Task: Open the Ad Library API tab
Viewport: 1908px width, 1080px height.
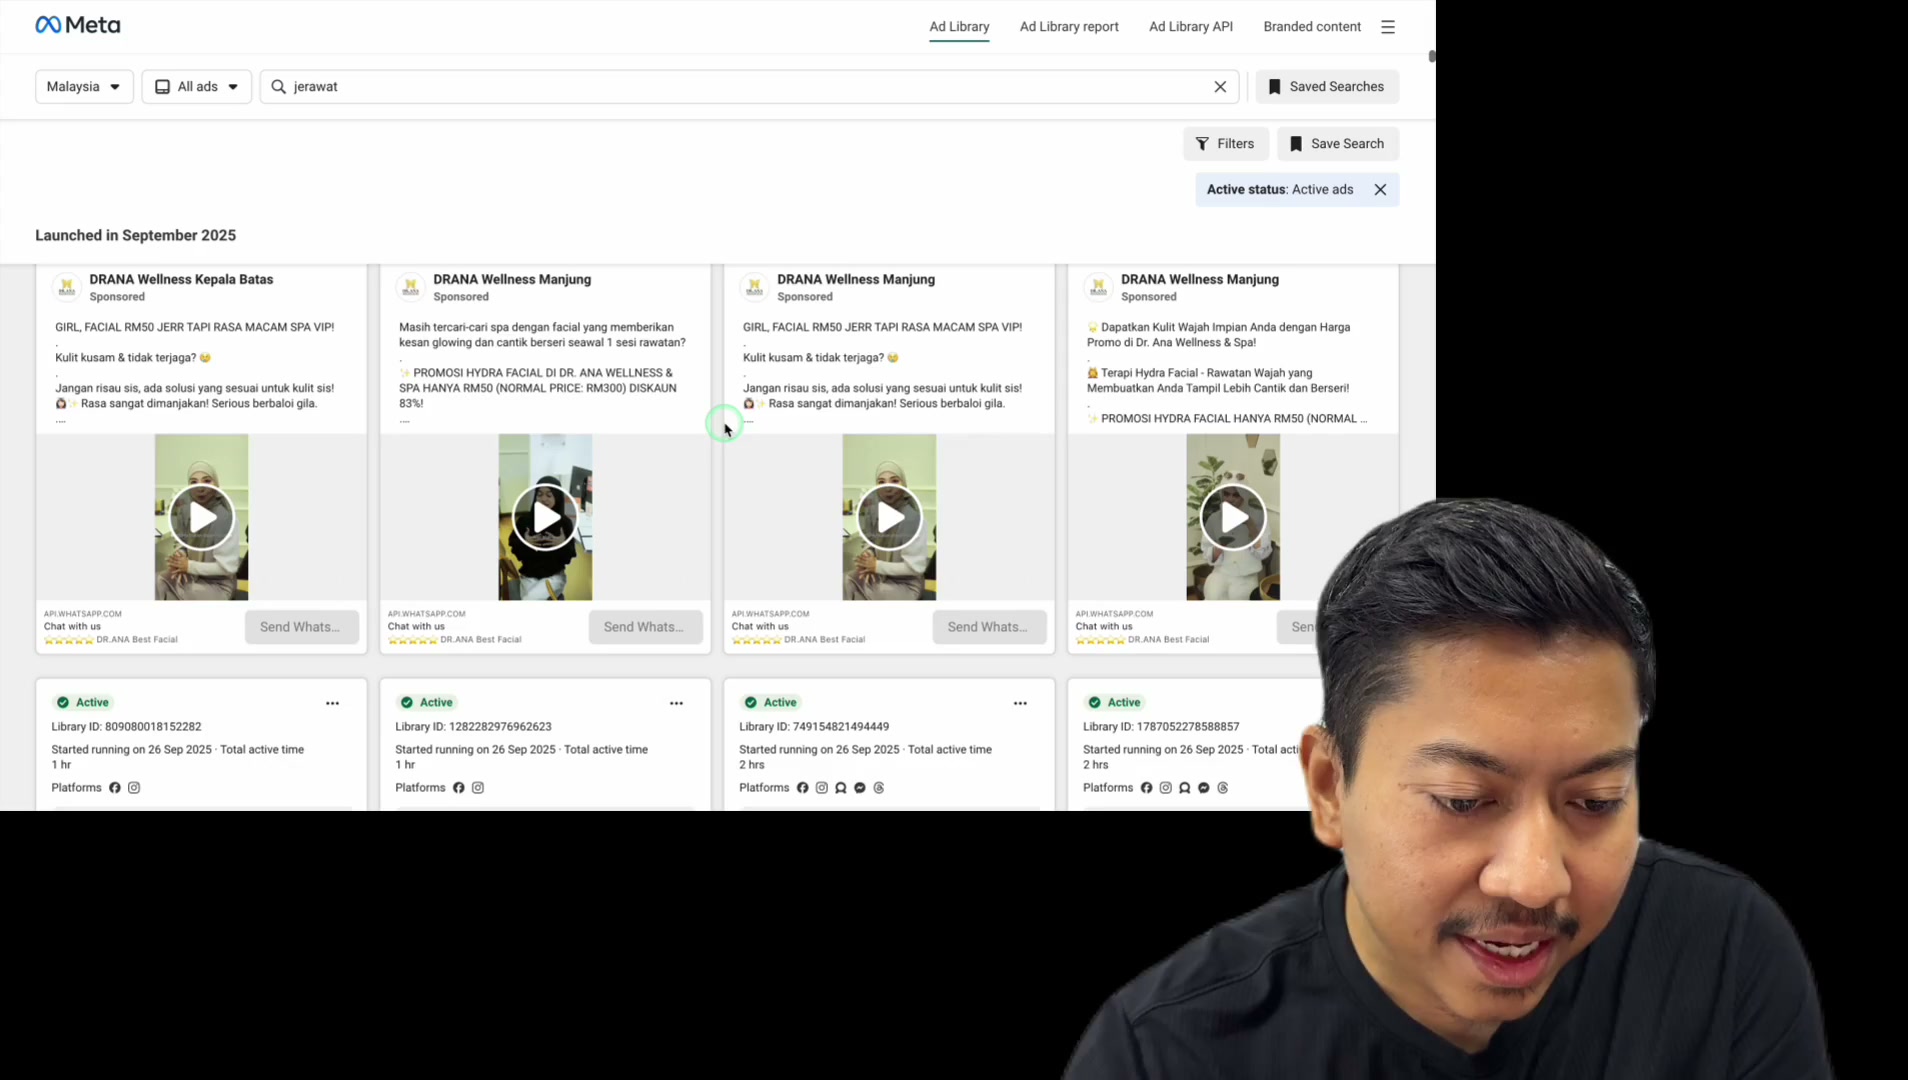Action: coord(1190,27)
